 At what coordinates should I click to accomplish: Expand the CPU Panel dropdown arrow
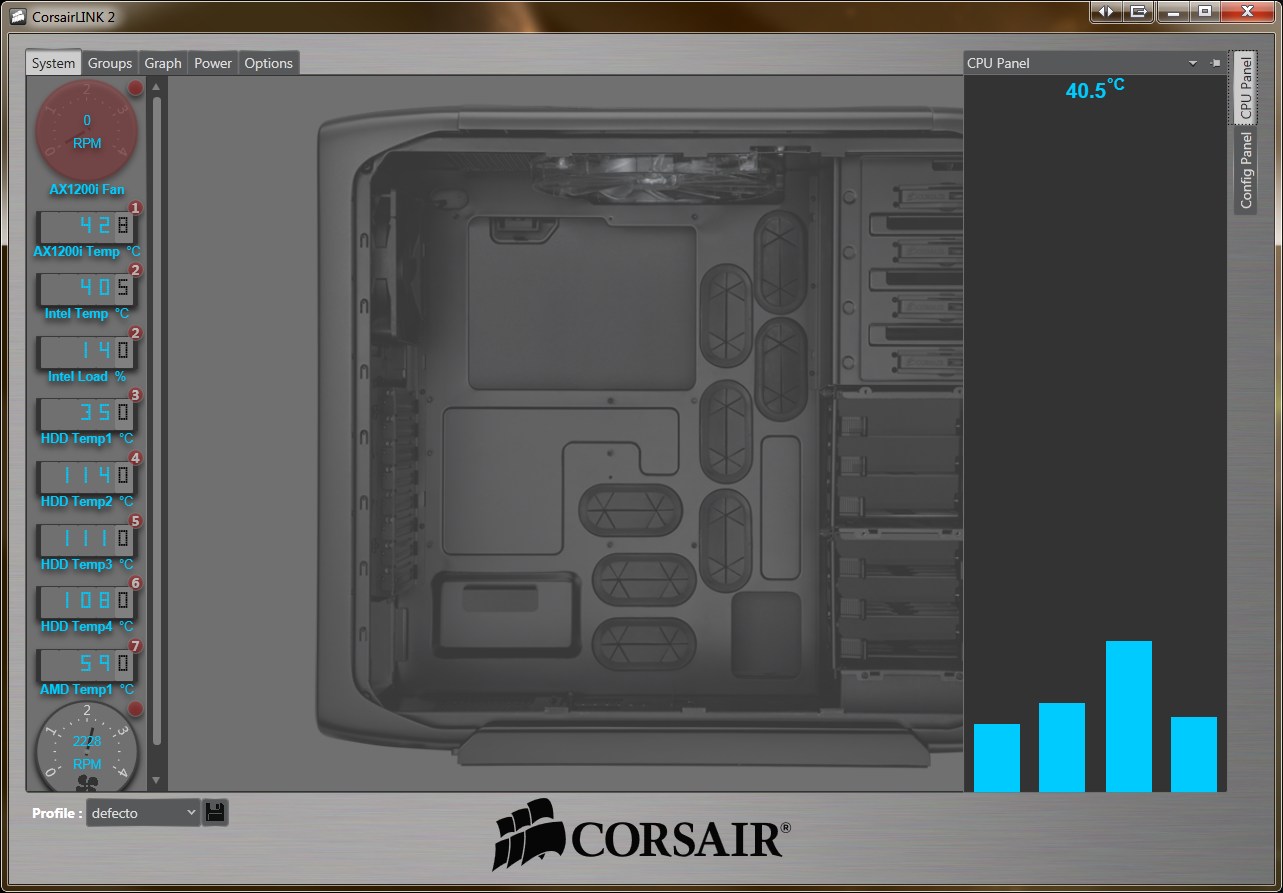click(1193, 63)
